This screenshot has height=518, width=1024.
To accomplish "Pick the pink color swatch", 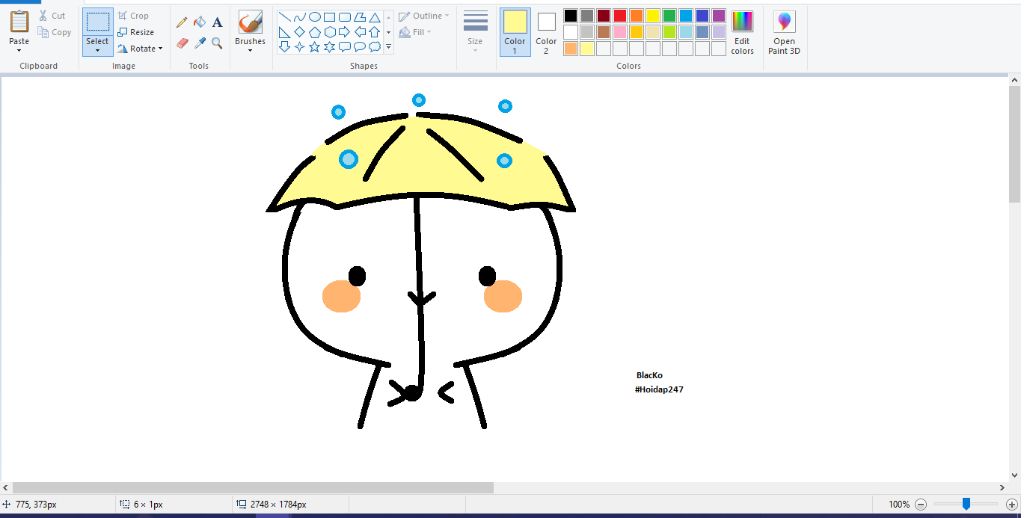I will (620, 32).
